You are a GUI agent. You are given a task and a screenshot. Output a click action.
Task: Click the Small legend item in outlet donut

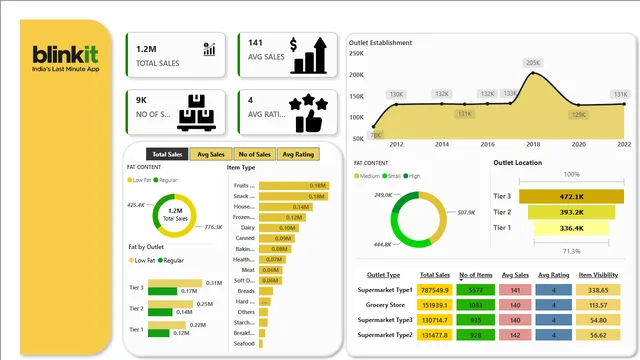point(391,176)
